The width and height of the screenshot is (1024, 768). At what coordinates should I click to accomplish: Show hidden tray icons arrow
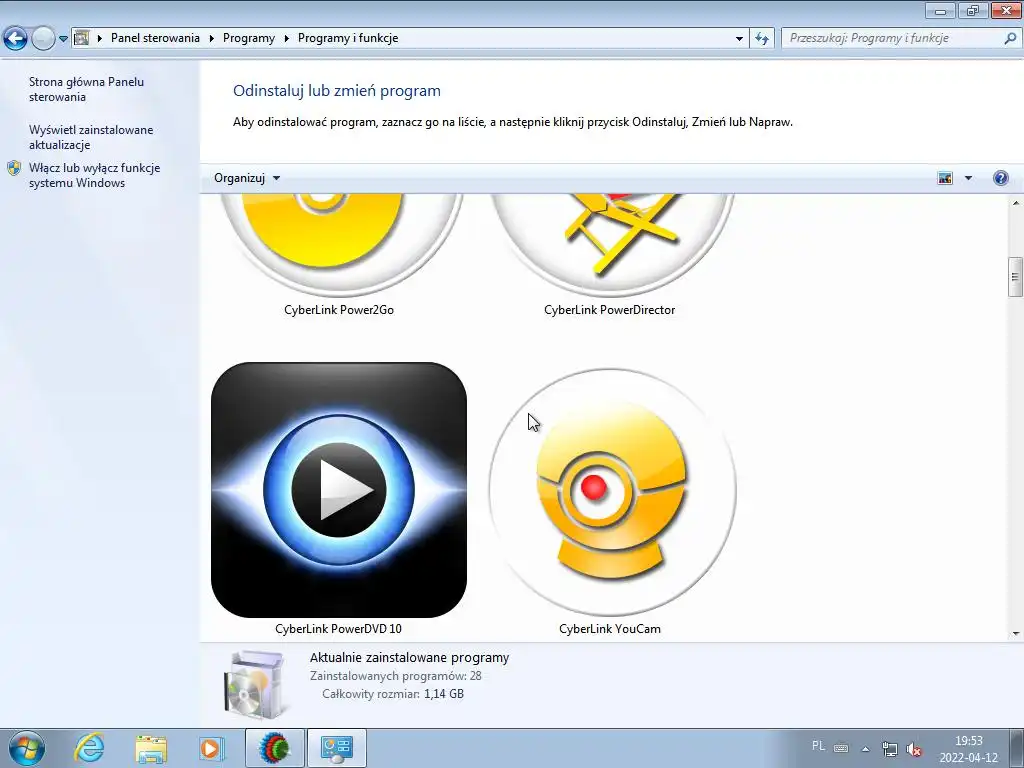pos(865,749)
